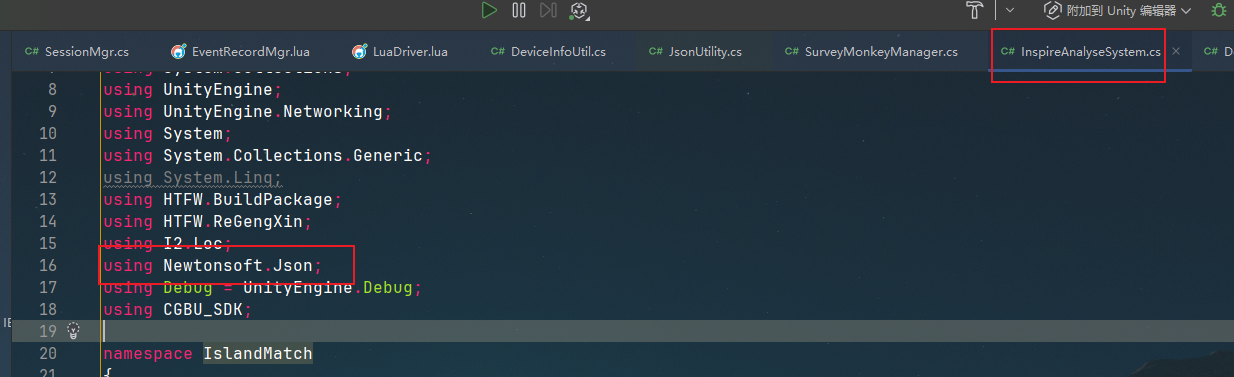Image resolution: width=1234 pixels, height=377 pixels.
Task: Click 'Generic' on line 11
Action: (388, 155)
